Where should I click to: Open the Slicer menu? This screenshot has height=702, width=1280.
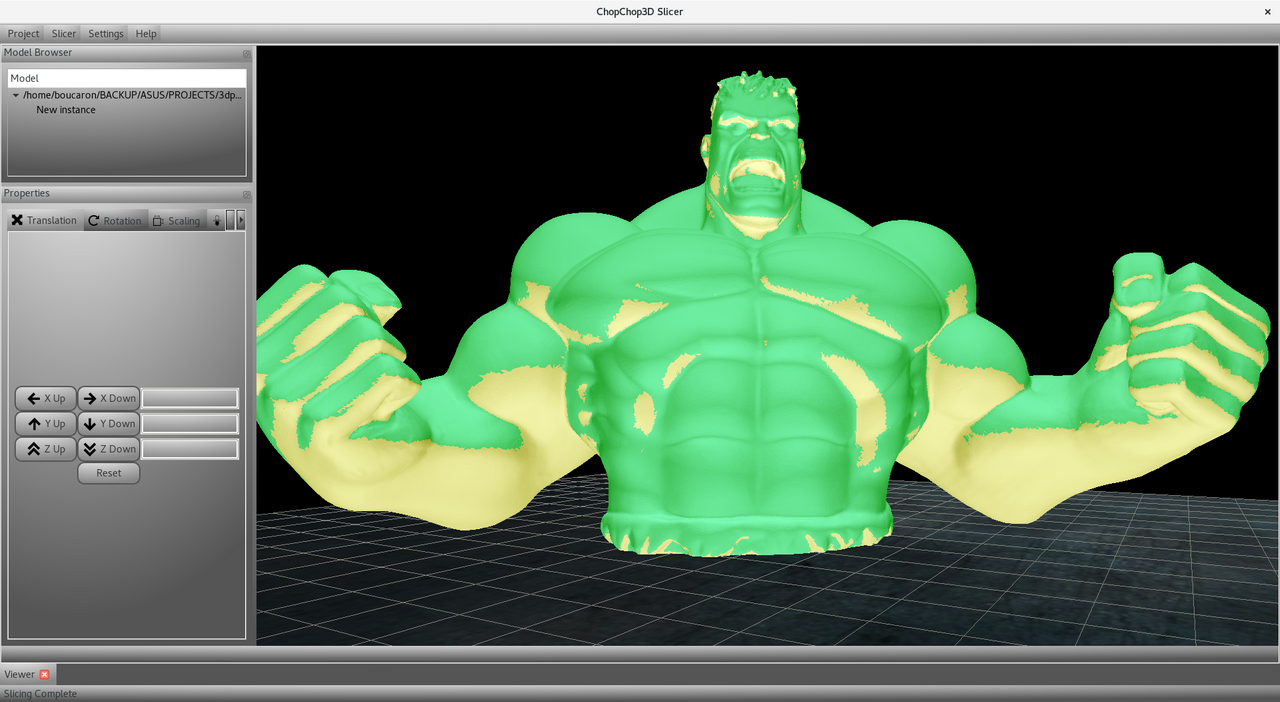64,33
